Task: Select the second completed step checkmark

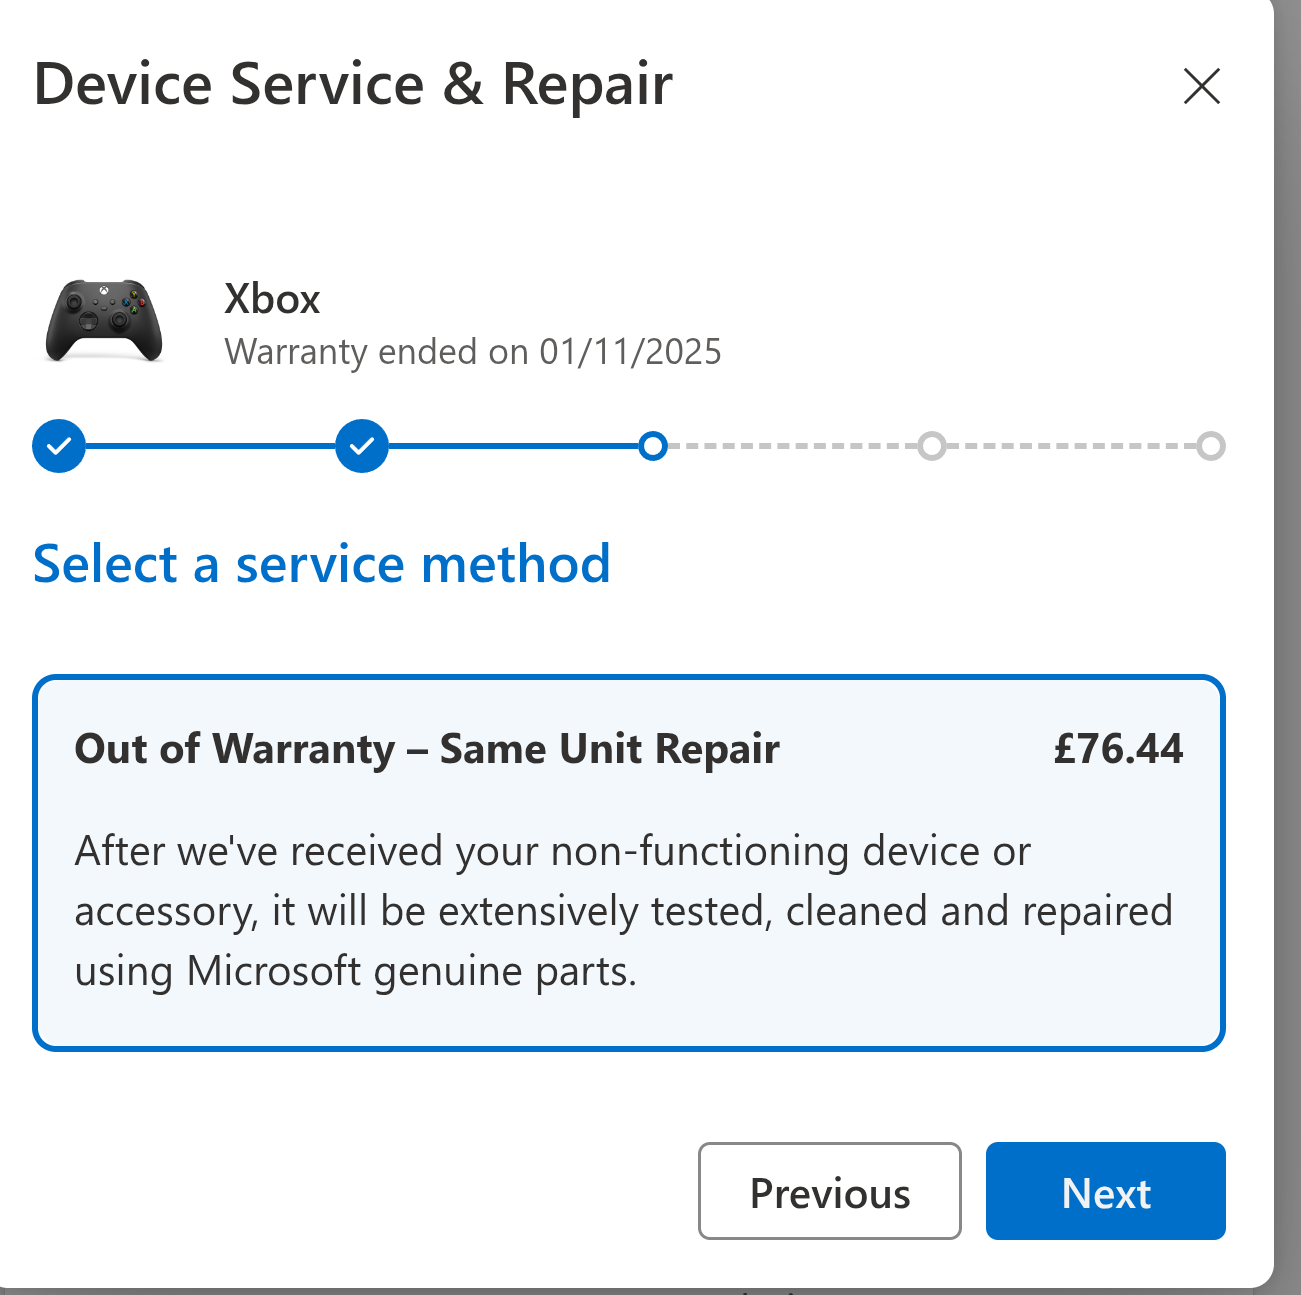Action: tap(362, 446)
